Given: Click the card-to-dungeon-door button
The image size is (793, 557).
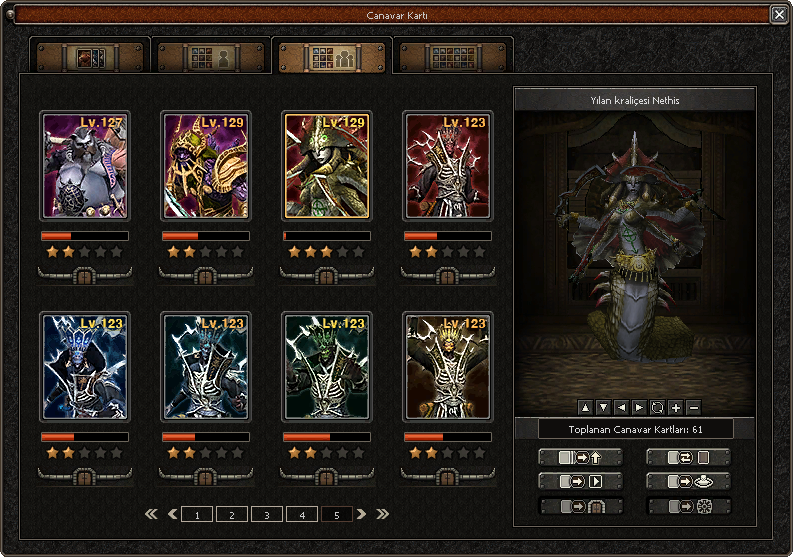Looking at the screenshot, I should pos(580,506).
